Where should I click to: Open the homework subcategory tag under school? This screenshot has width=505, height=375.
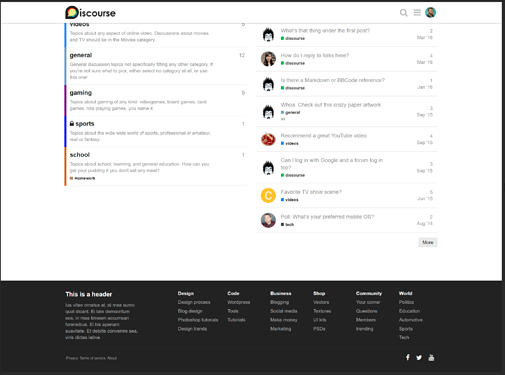[83, 178]
